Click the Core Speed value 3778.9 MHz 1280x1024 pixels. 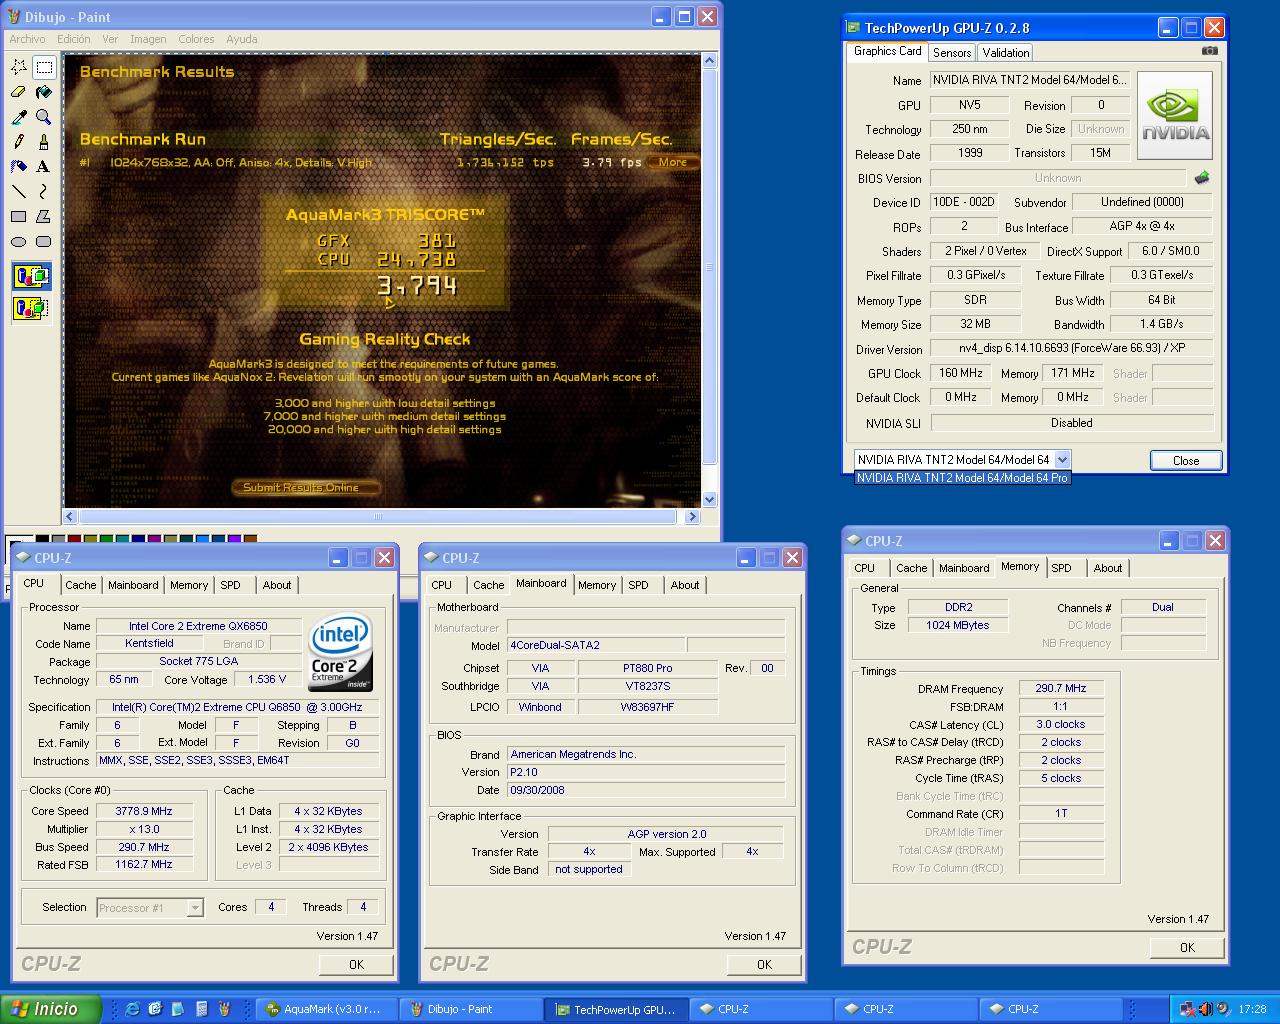pyautogui.click(x=144, y=811)
